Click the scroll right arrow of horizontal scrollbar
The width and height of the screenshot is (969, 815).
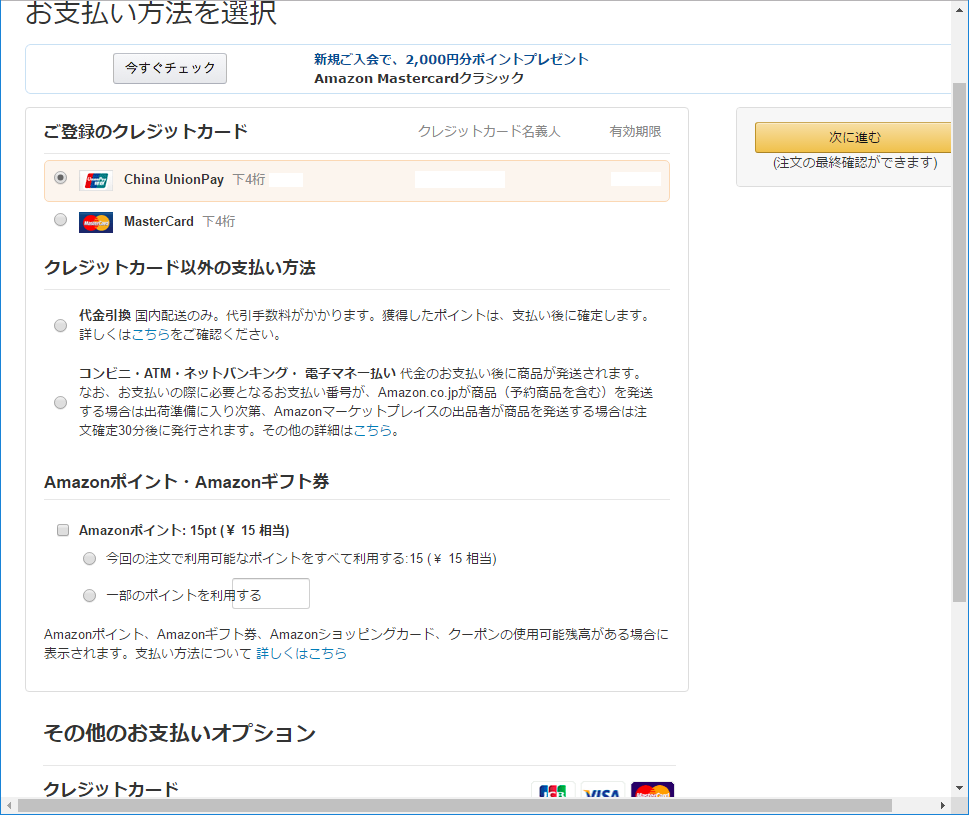(x=942, y=806)
